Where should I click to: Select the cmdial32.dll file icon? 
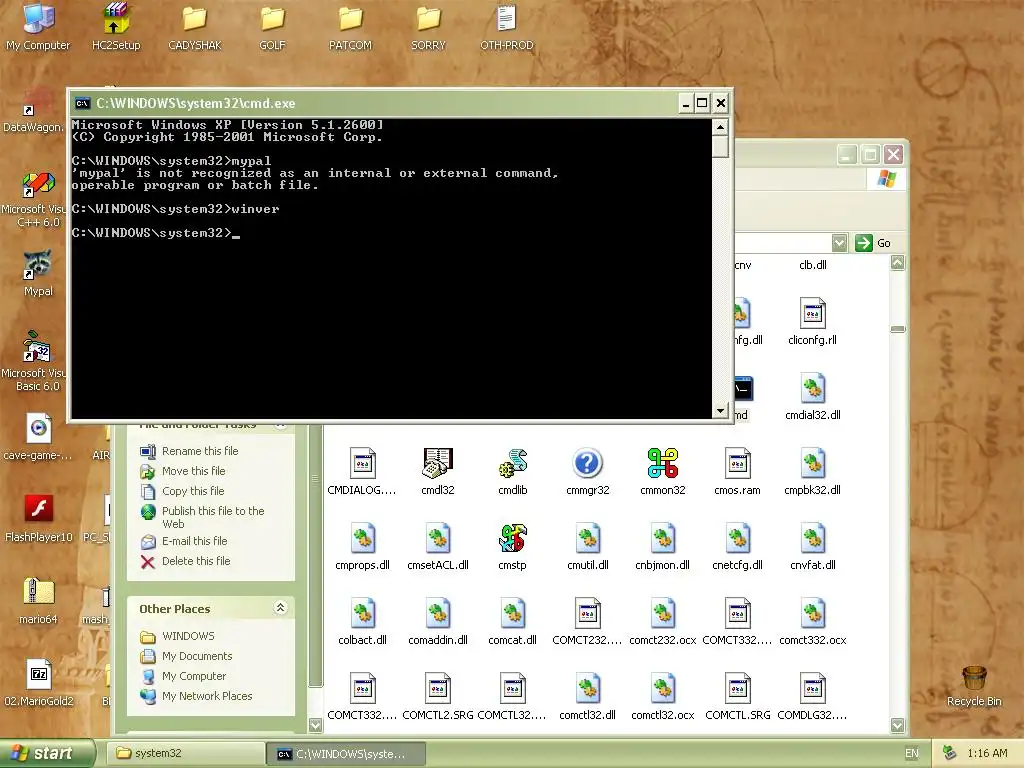pyautogui.click(x=812, y=389)
